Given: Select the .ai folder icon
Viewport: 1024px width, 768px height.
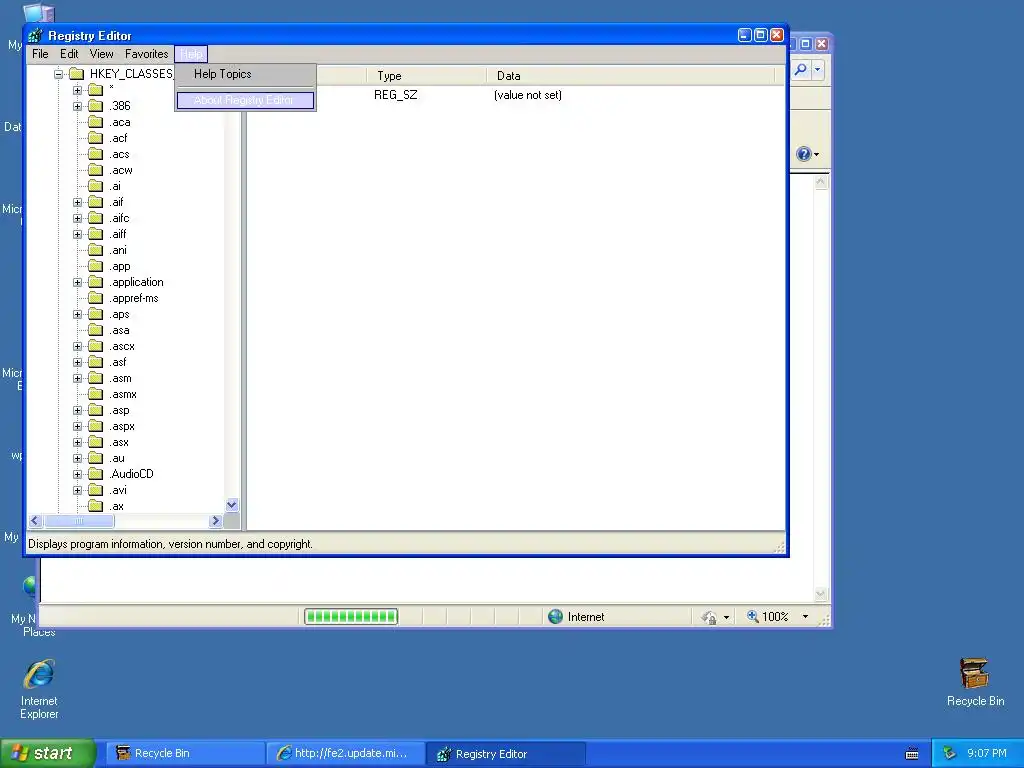Looking at the screenshot, I should click(x=95, y=186).
